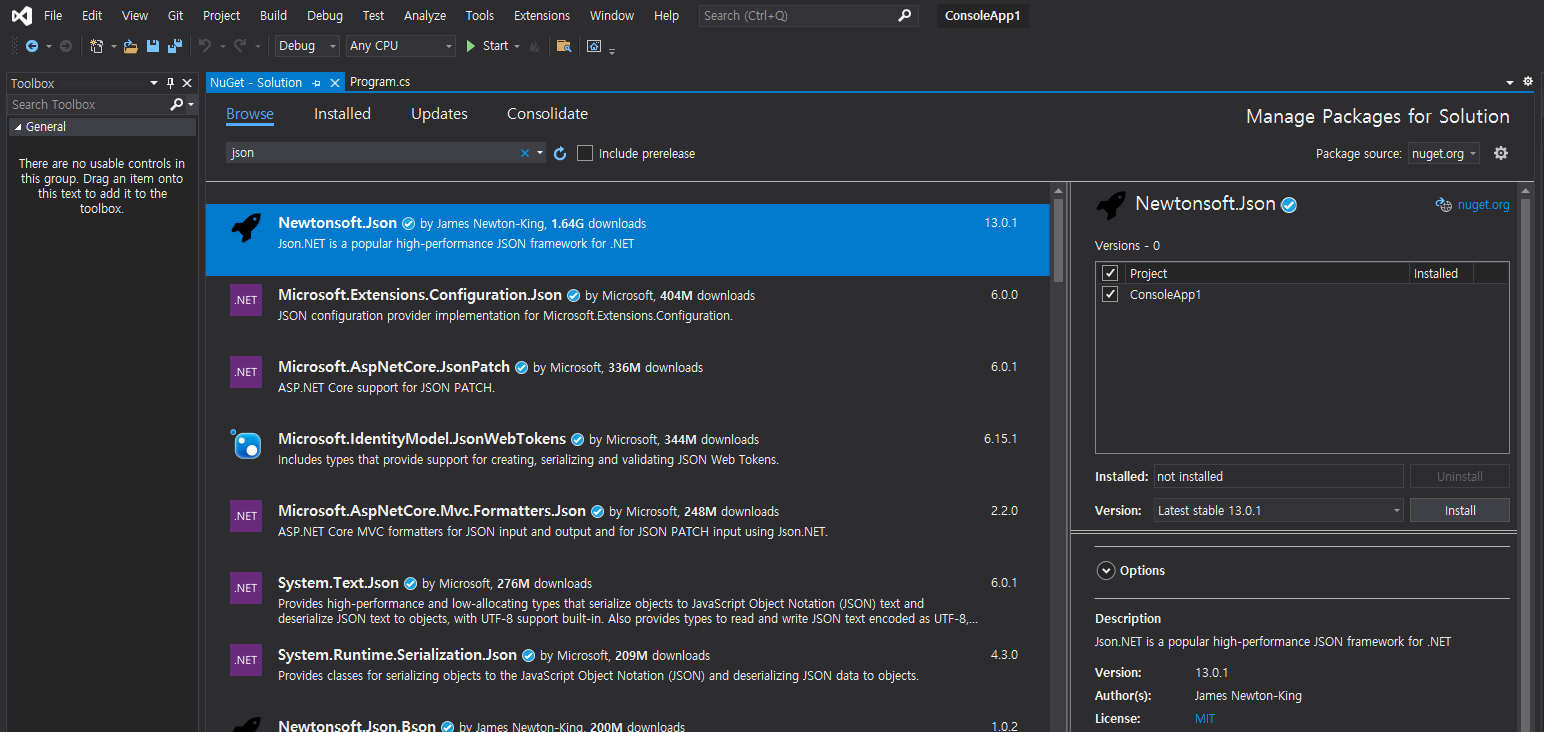Switch to the Consolidate tab
Screen dimensions: 1544x732
(547, 114)
